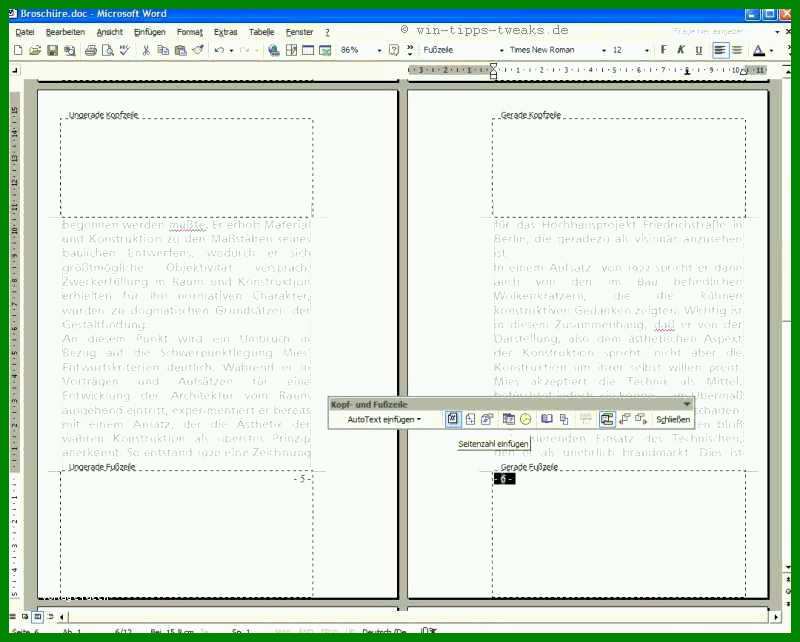
Task: Toggle centered text alignment
Action: click(737, 50)
